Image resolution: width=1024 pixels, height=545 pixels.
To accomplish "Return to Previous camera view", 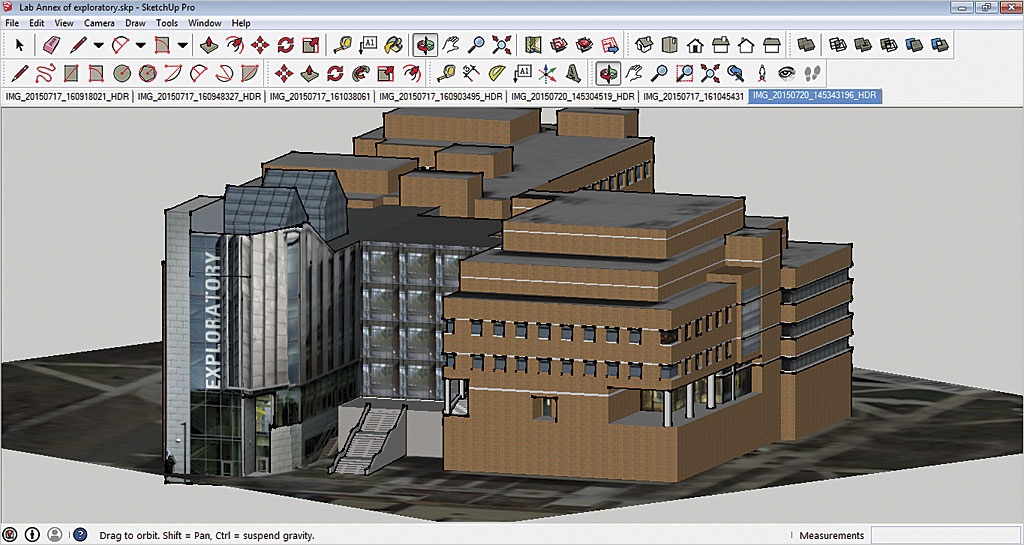I will [x=735, y=73].
